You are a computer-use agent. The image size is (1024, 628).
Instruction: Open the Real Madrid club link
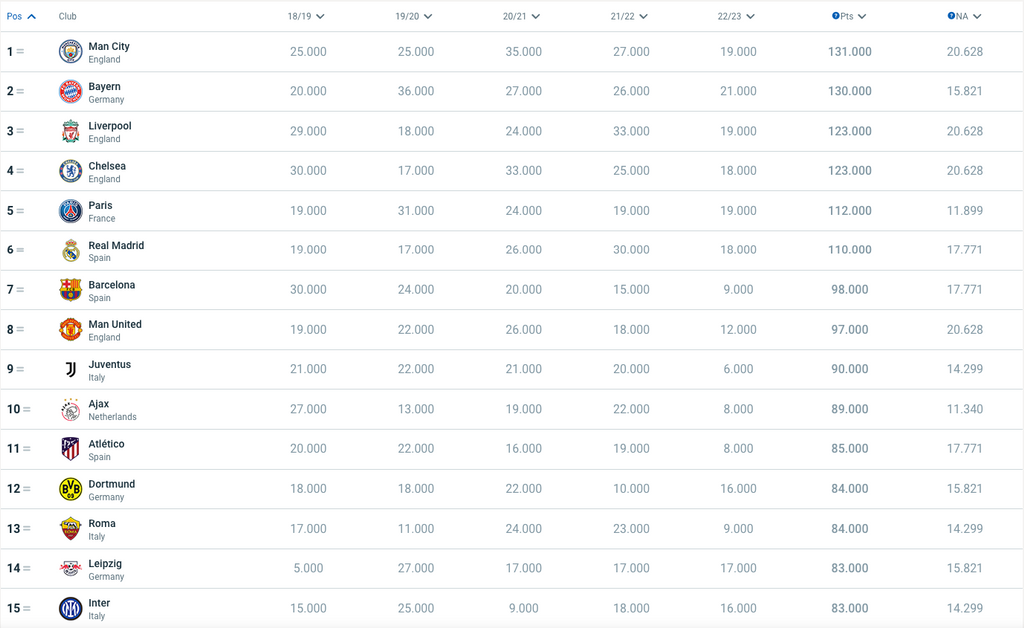(116, 245)
